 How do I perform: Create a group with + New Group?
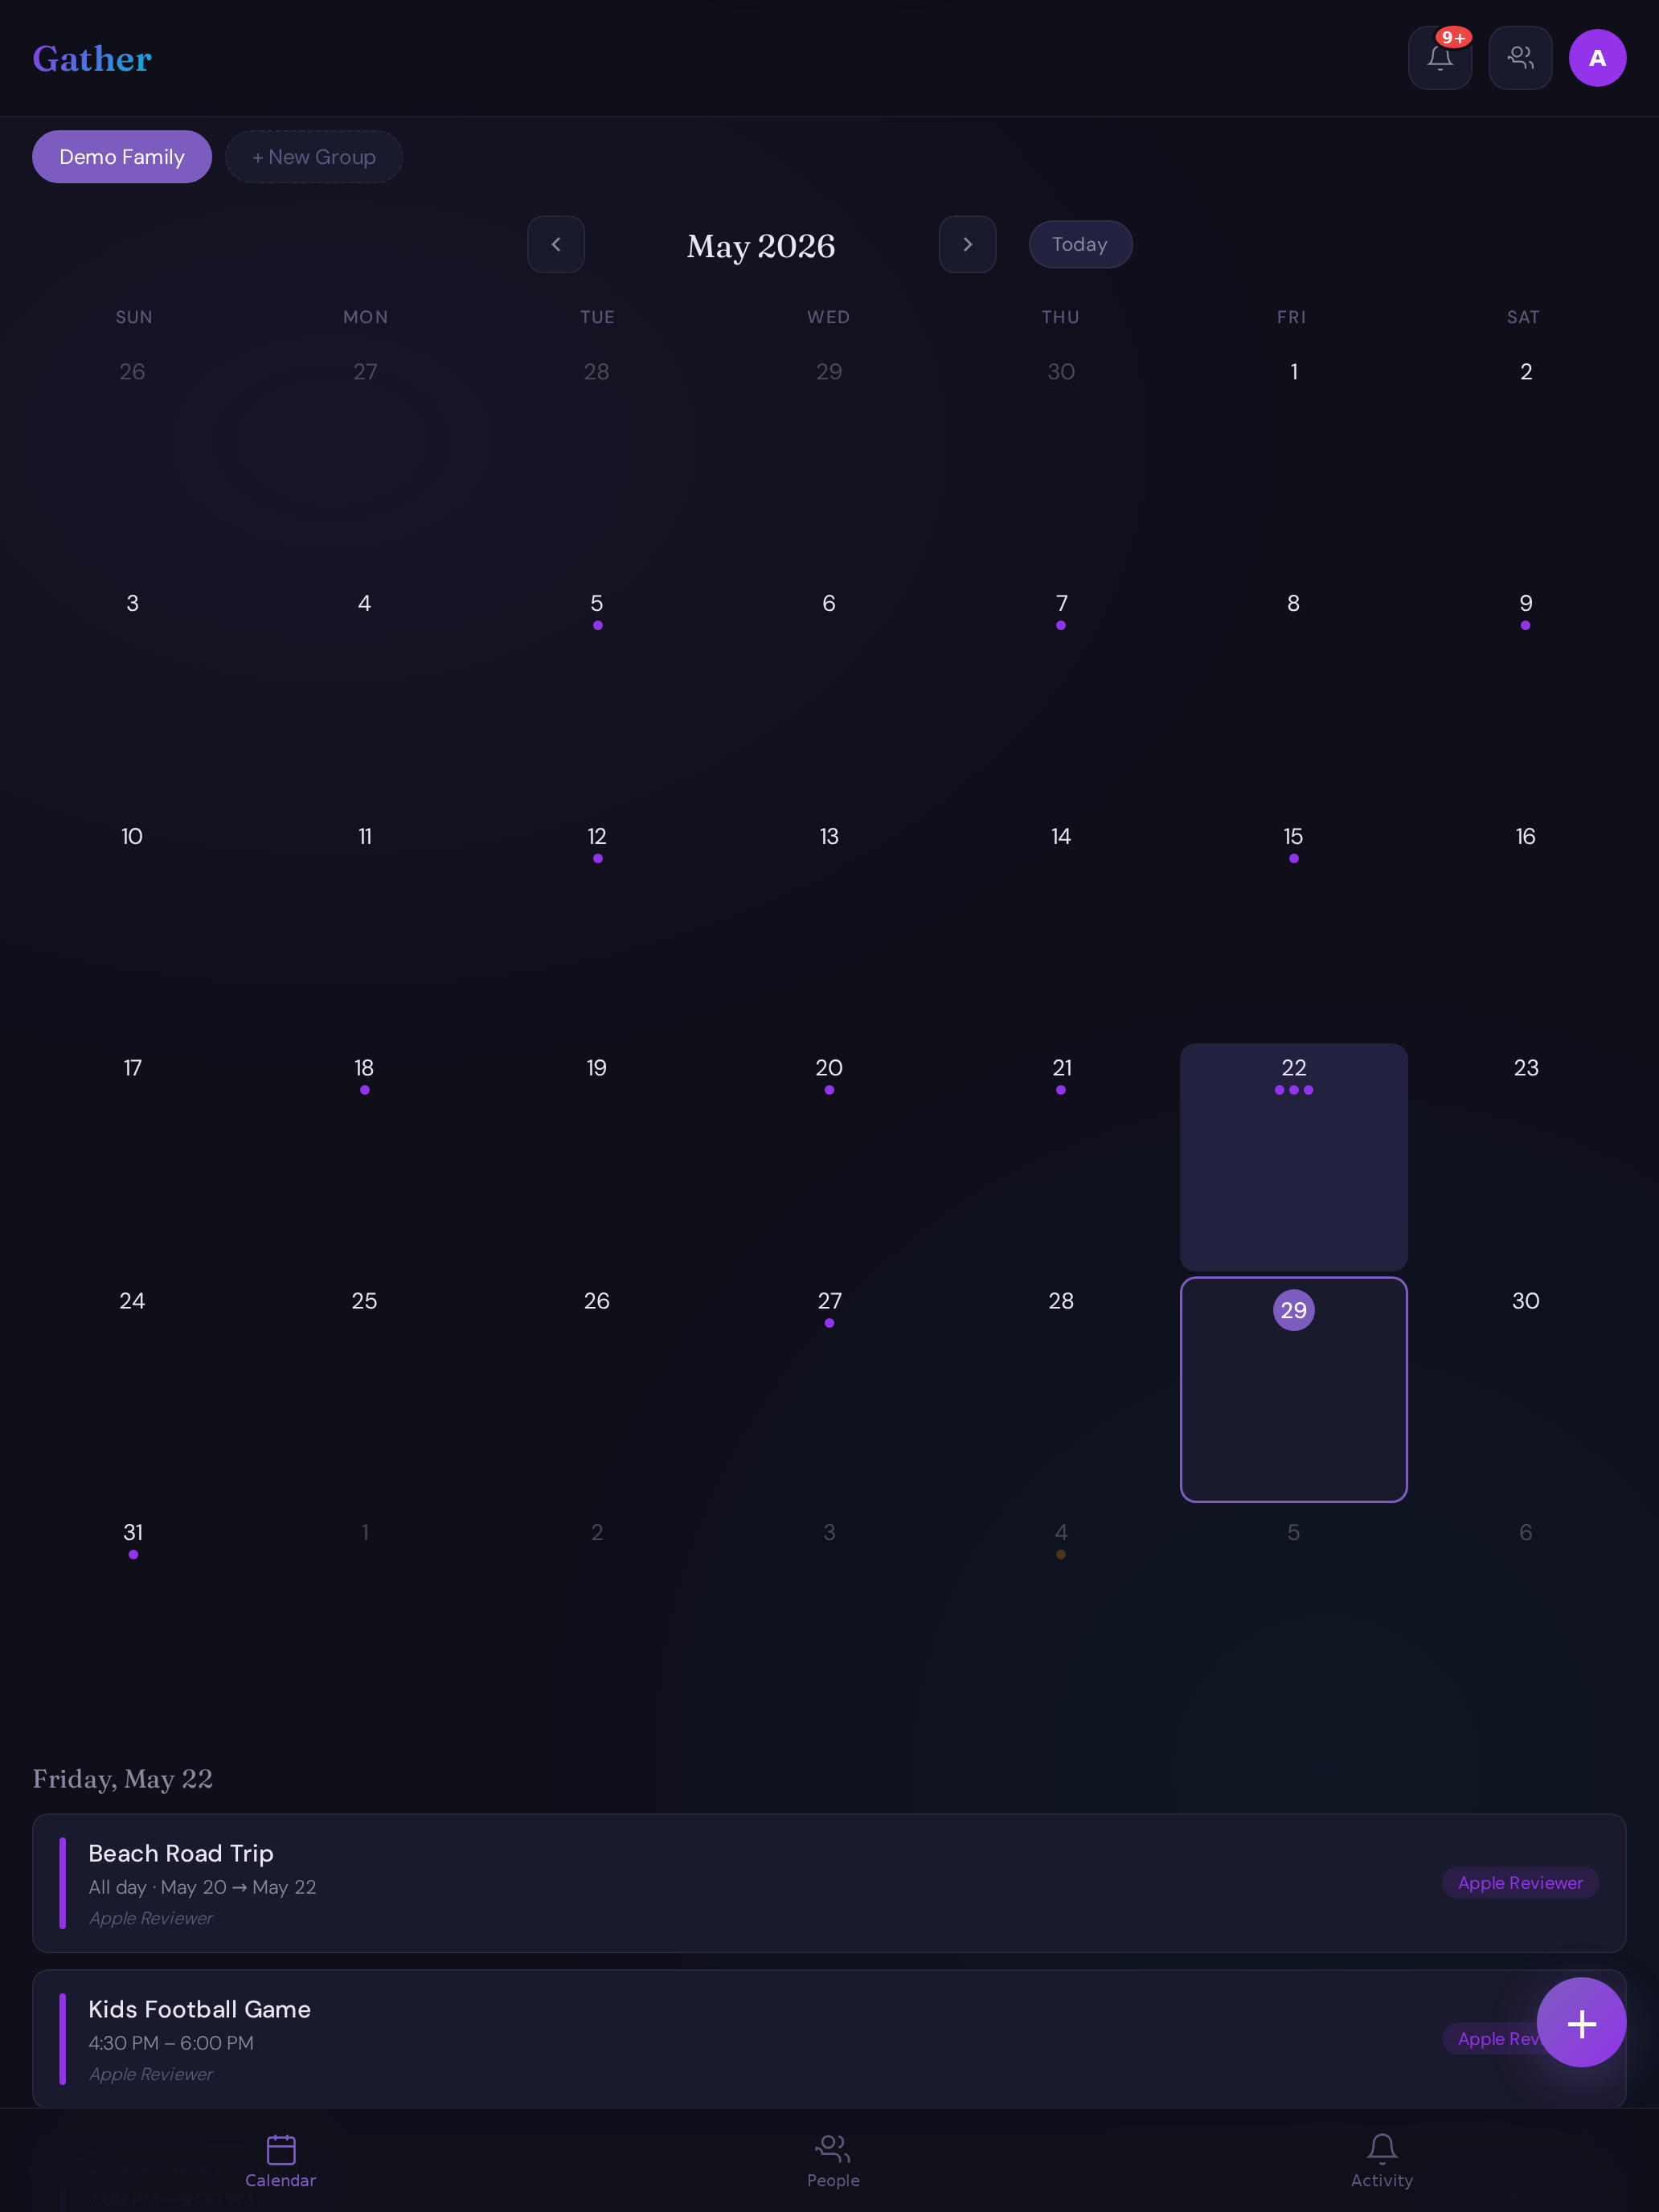click(314, 157)
